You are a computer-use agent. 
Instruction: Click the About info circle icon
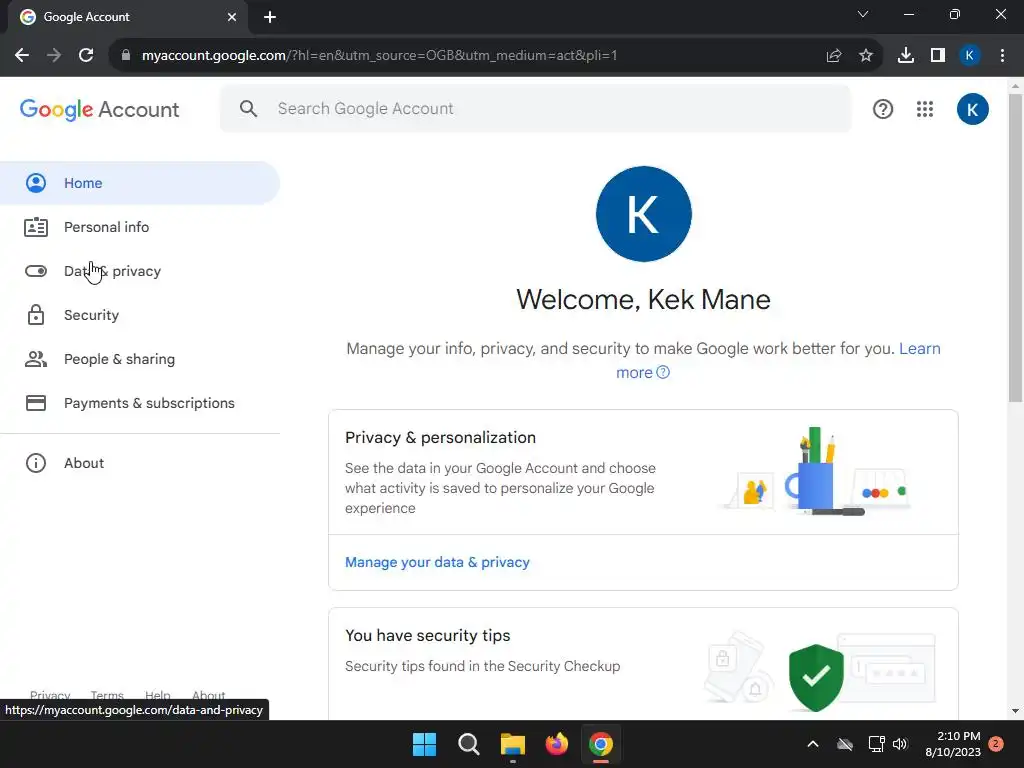pos(36,463)
